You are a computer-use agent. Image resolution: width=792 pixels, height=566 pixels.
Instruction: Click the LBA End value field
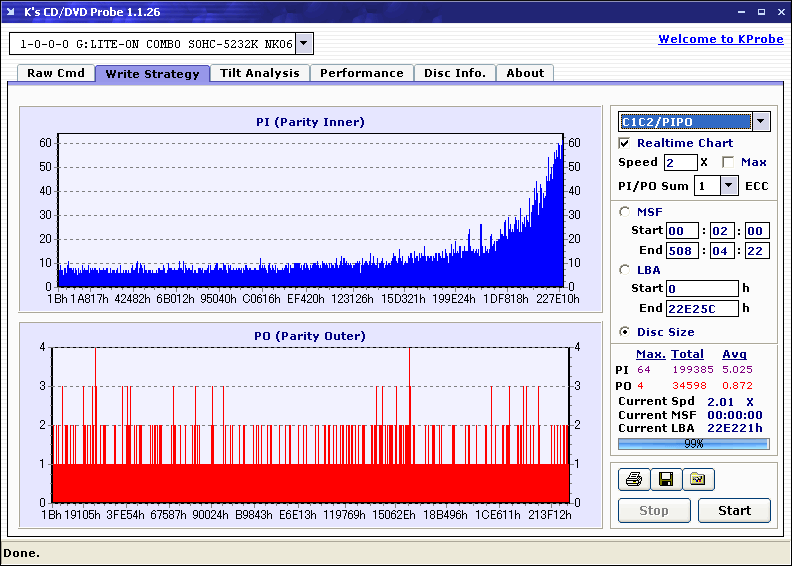702,308
